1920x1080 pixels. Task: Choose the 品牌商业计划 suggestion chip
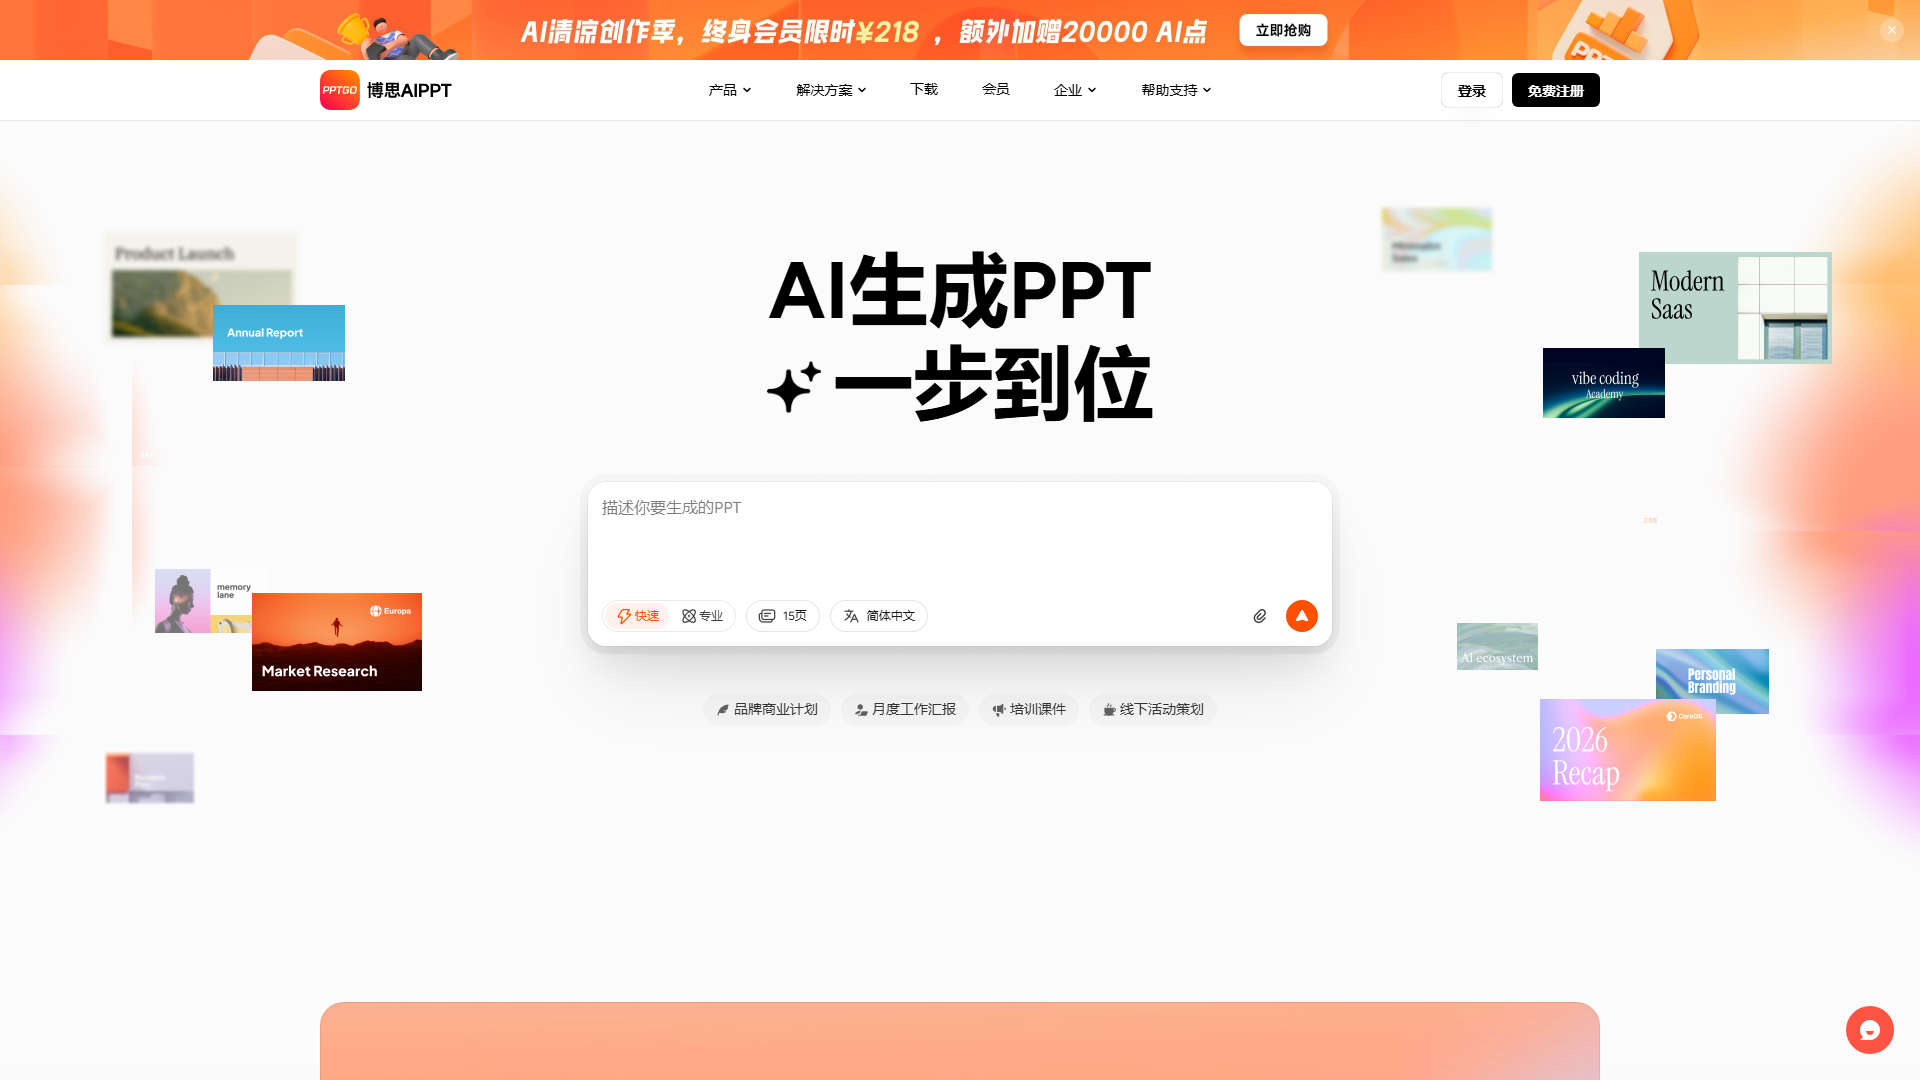(x=767, y=709)
